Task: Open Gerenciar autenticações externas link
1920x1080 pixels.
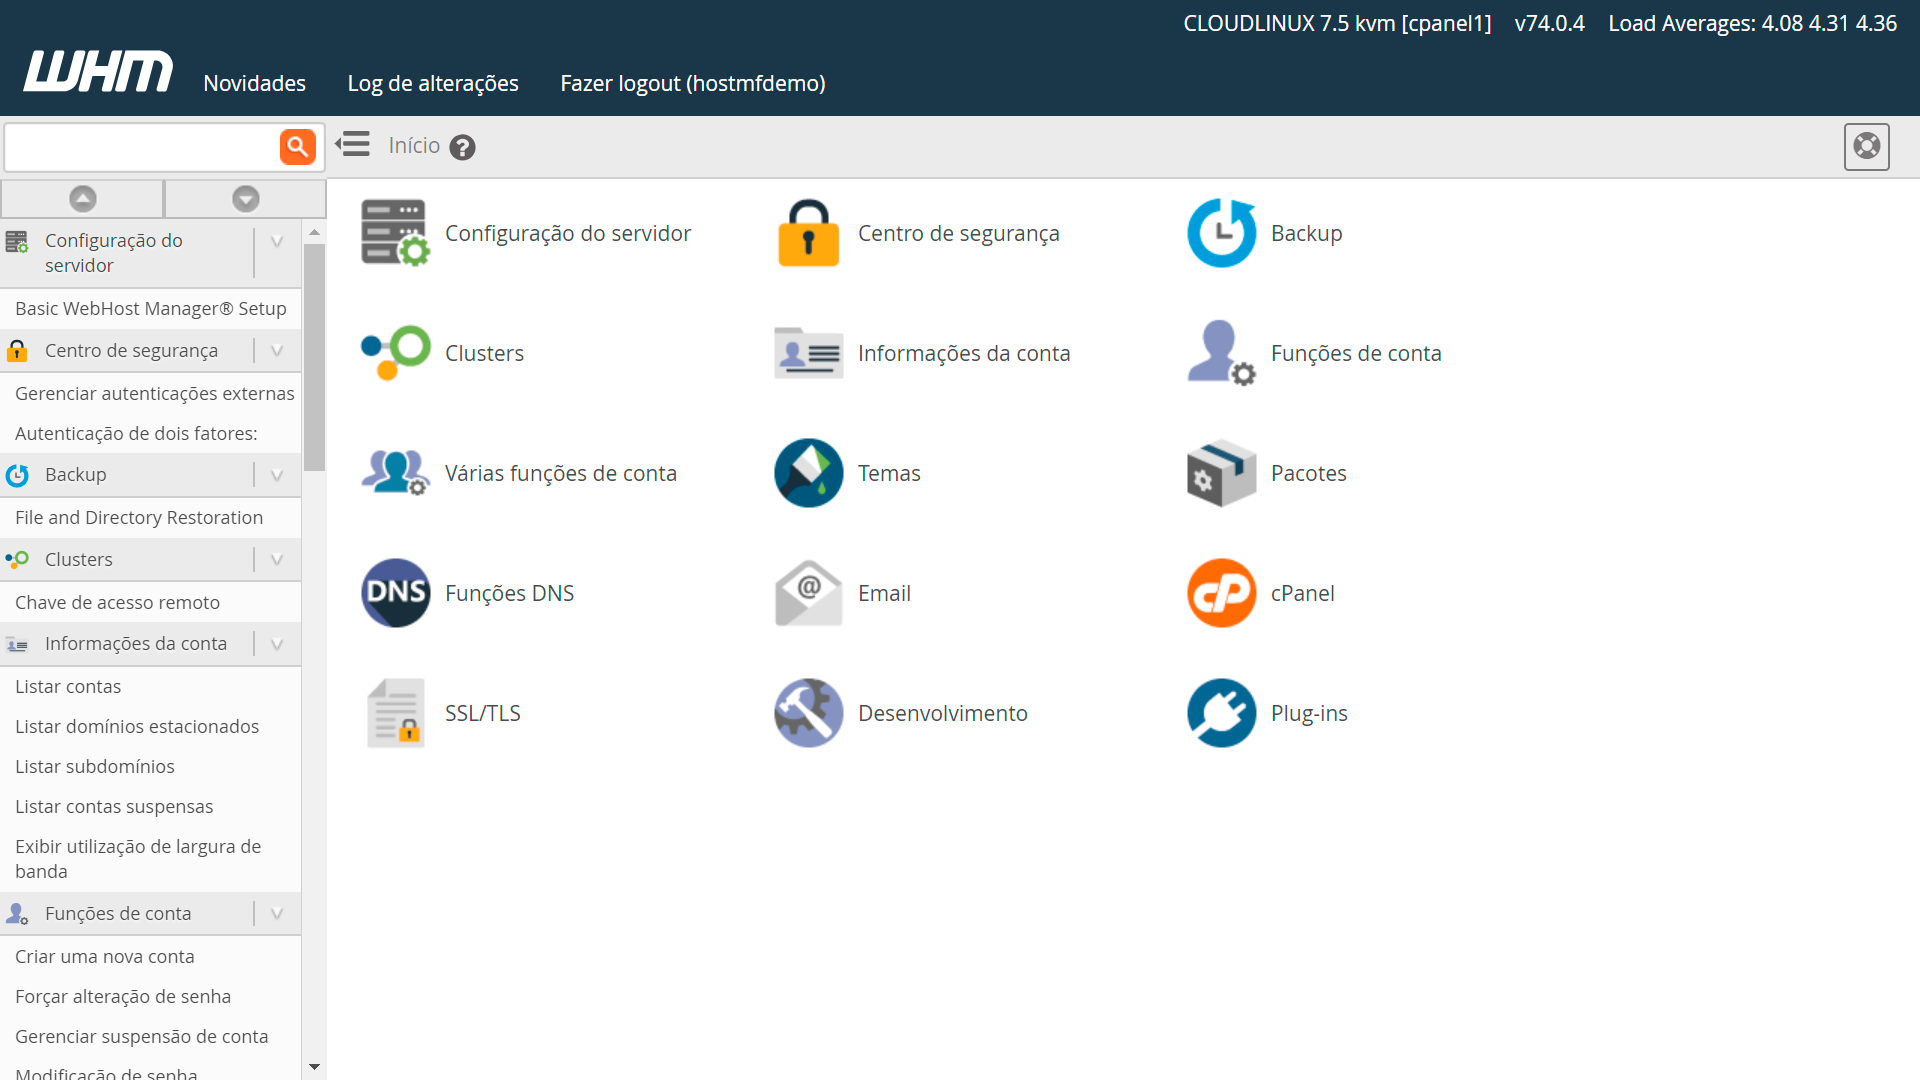Action: coord(155,394)
